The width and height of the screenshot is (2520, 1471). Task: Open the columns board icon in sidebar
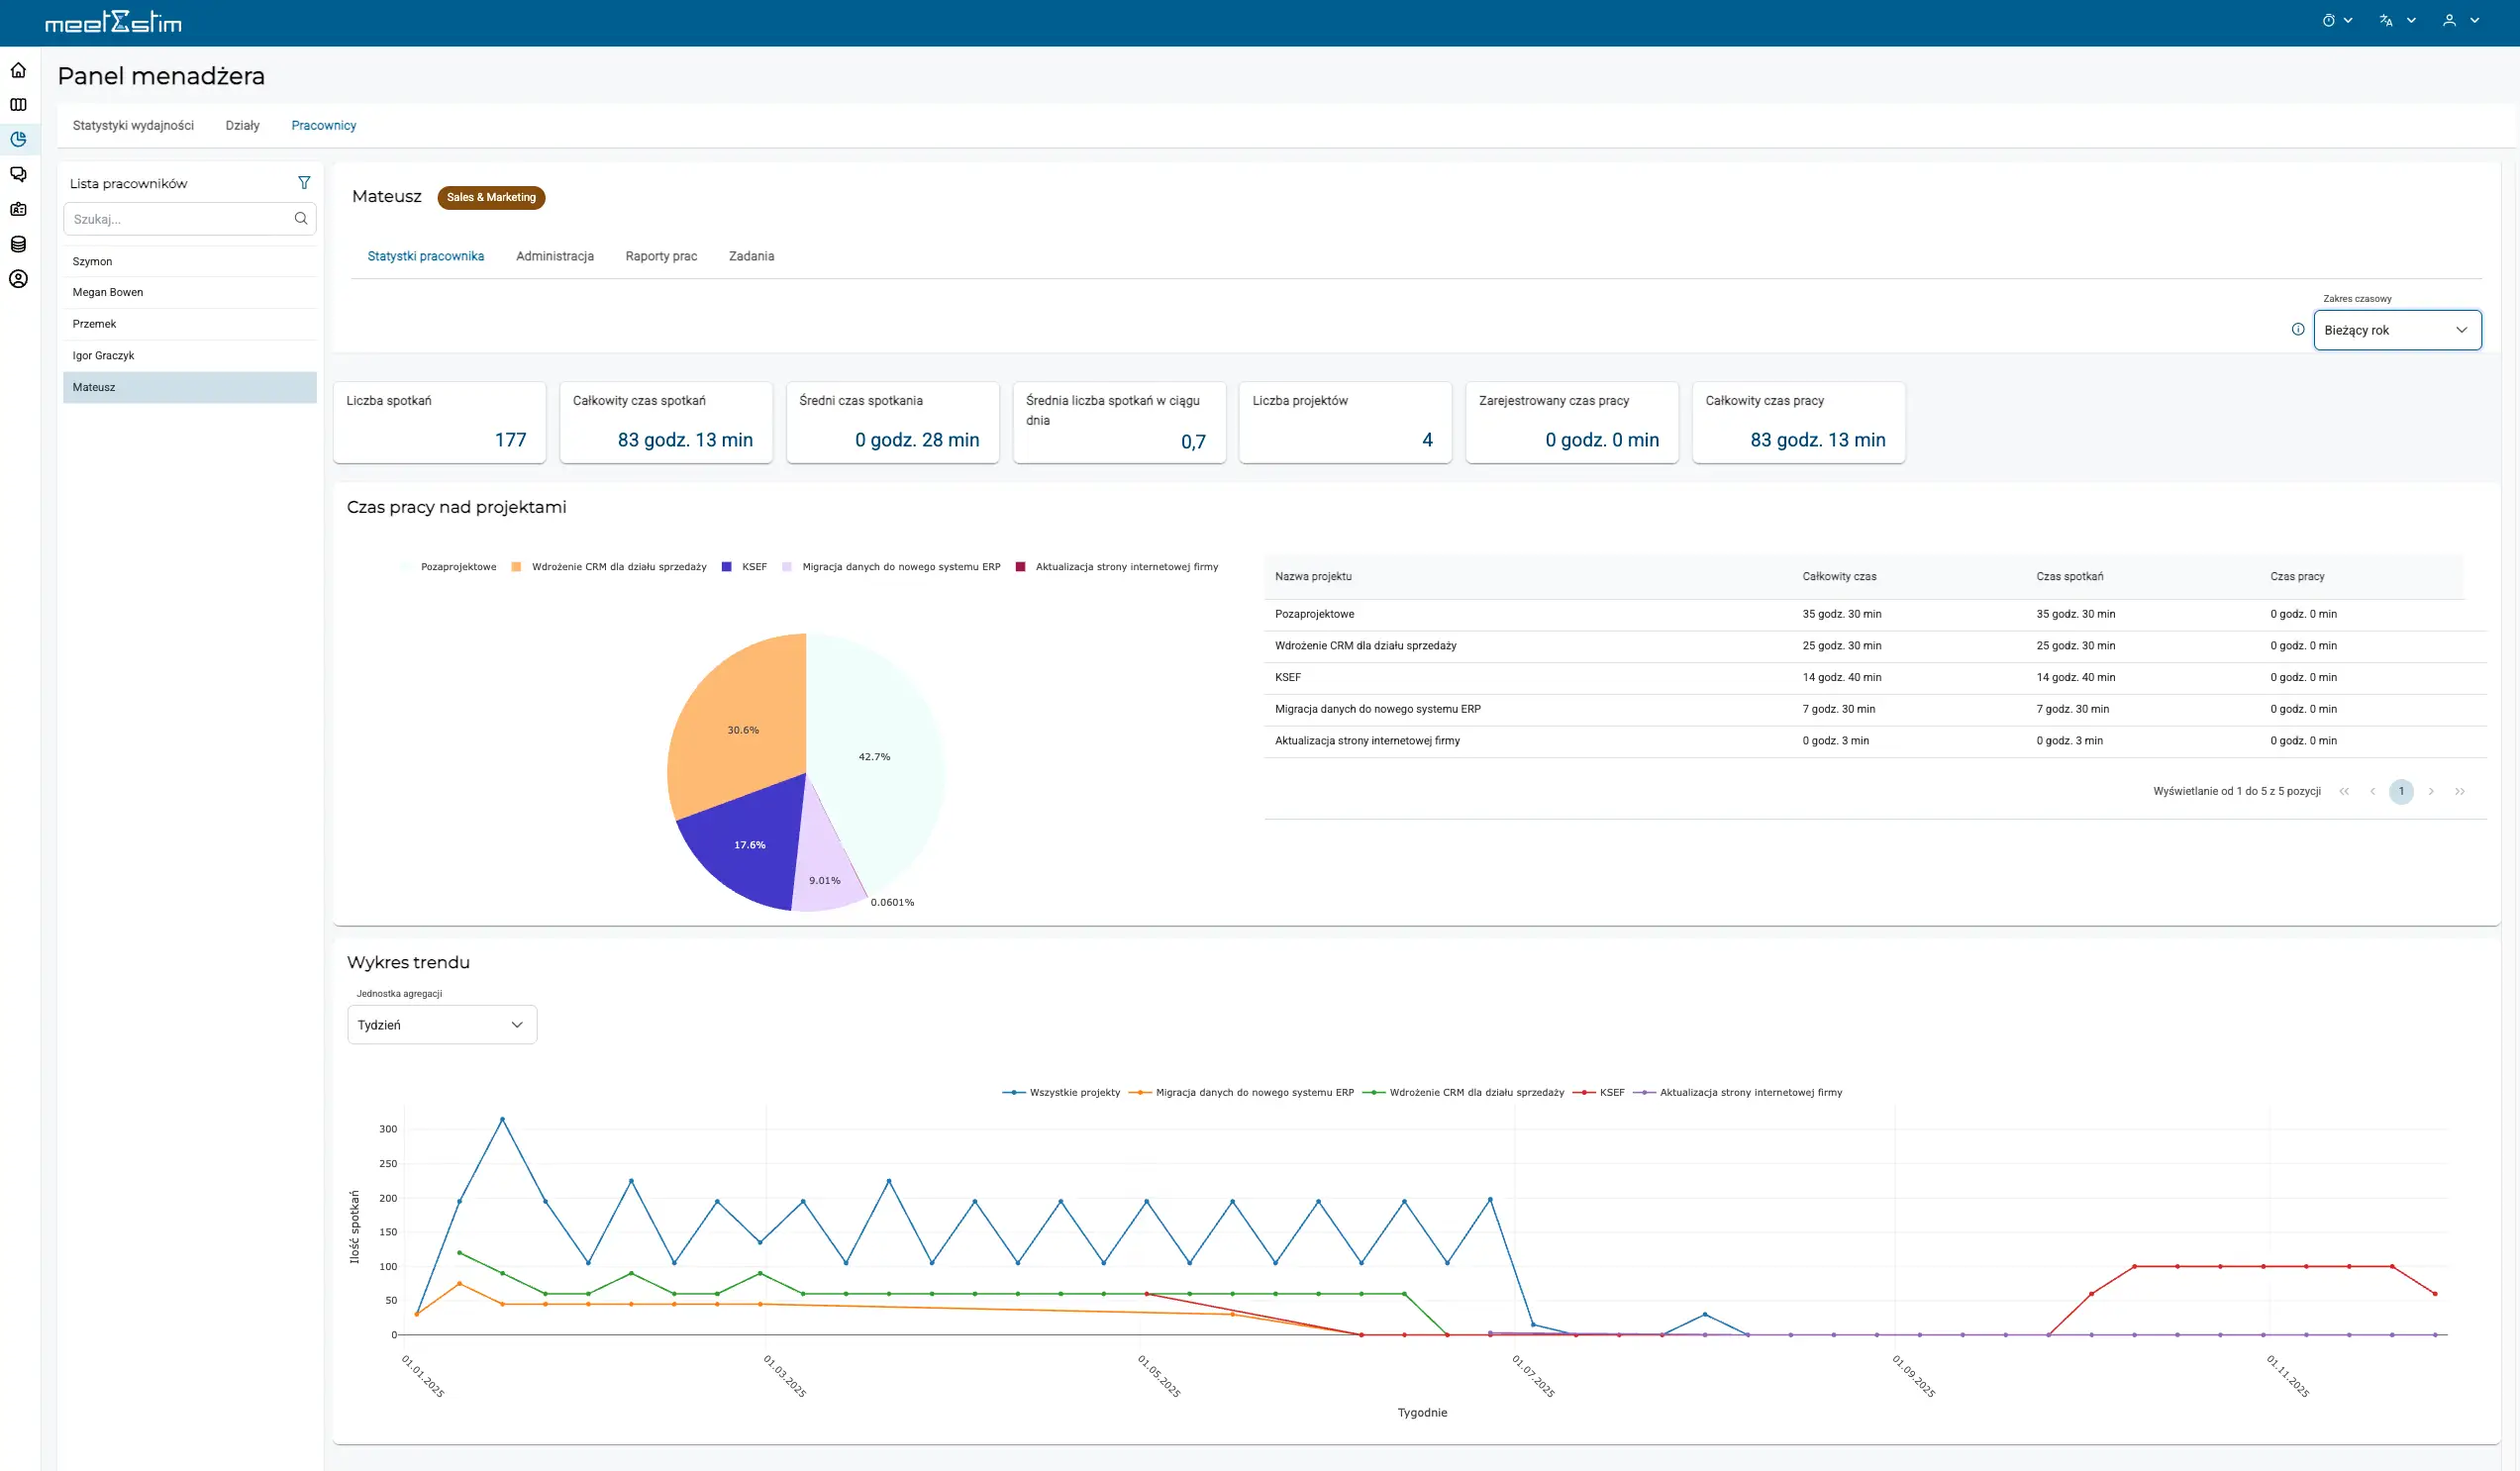point(18,105)
